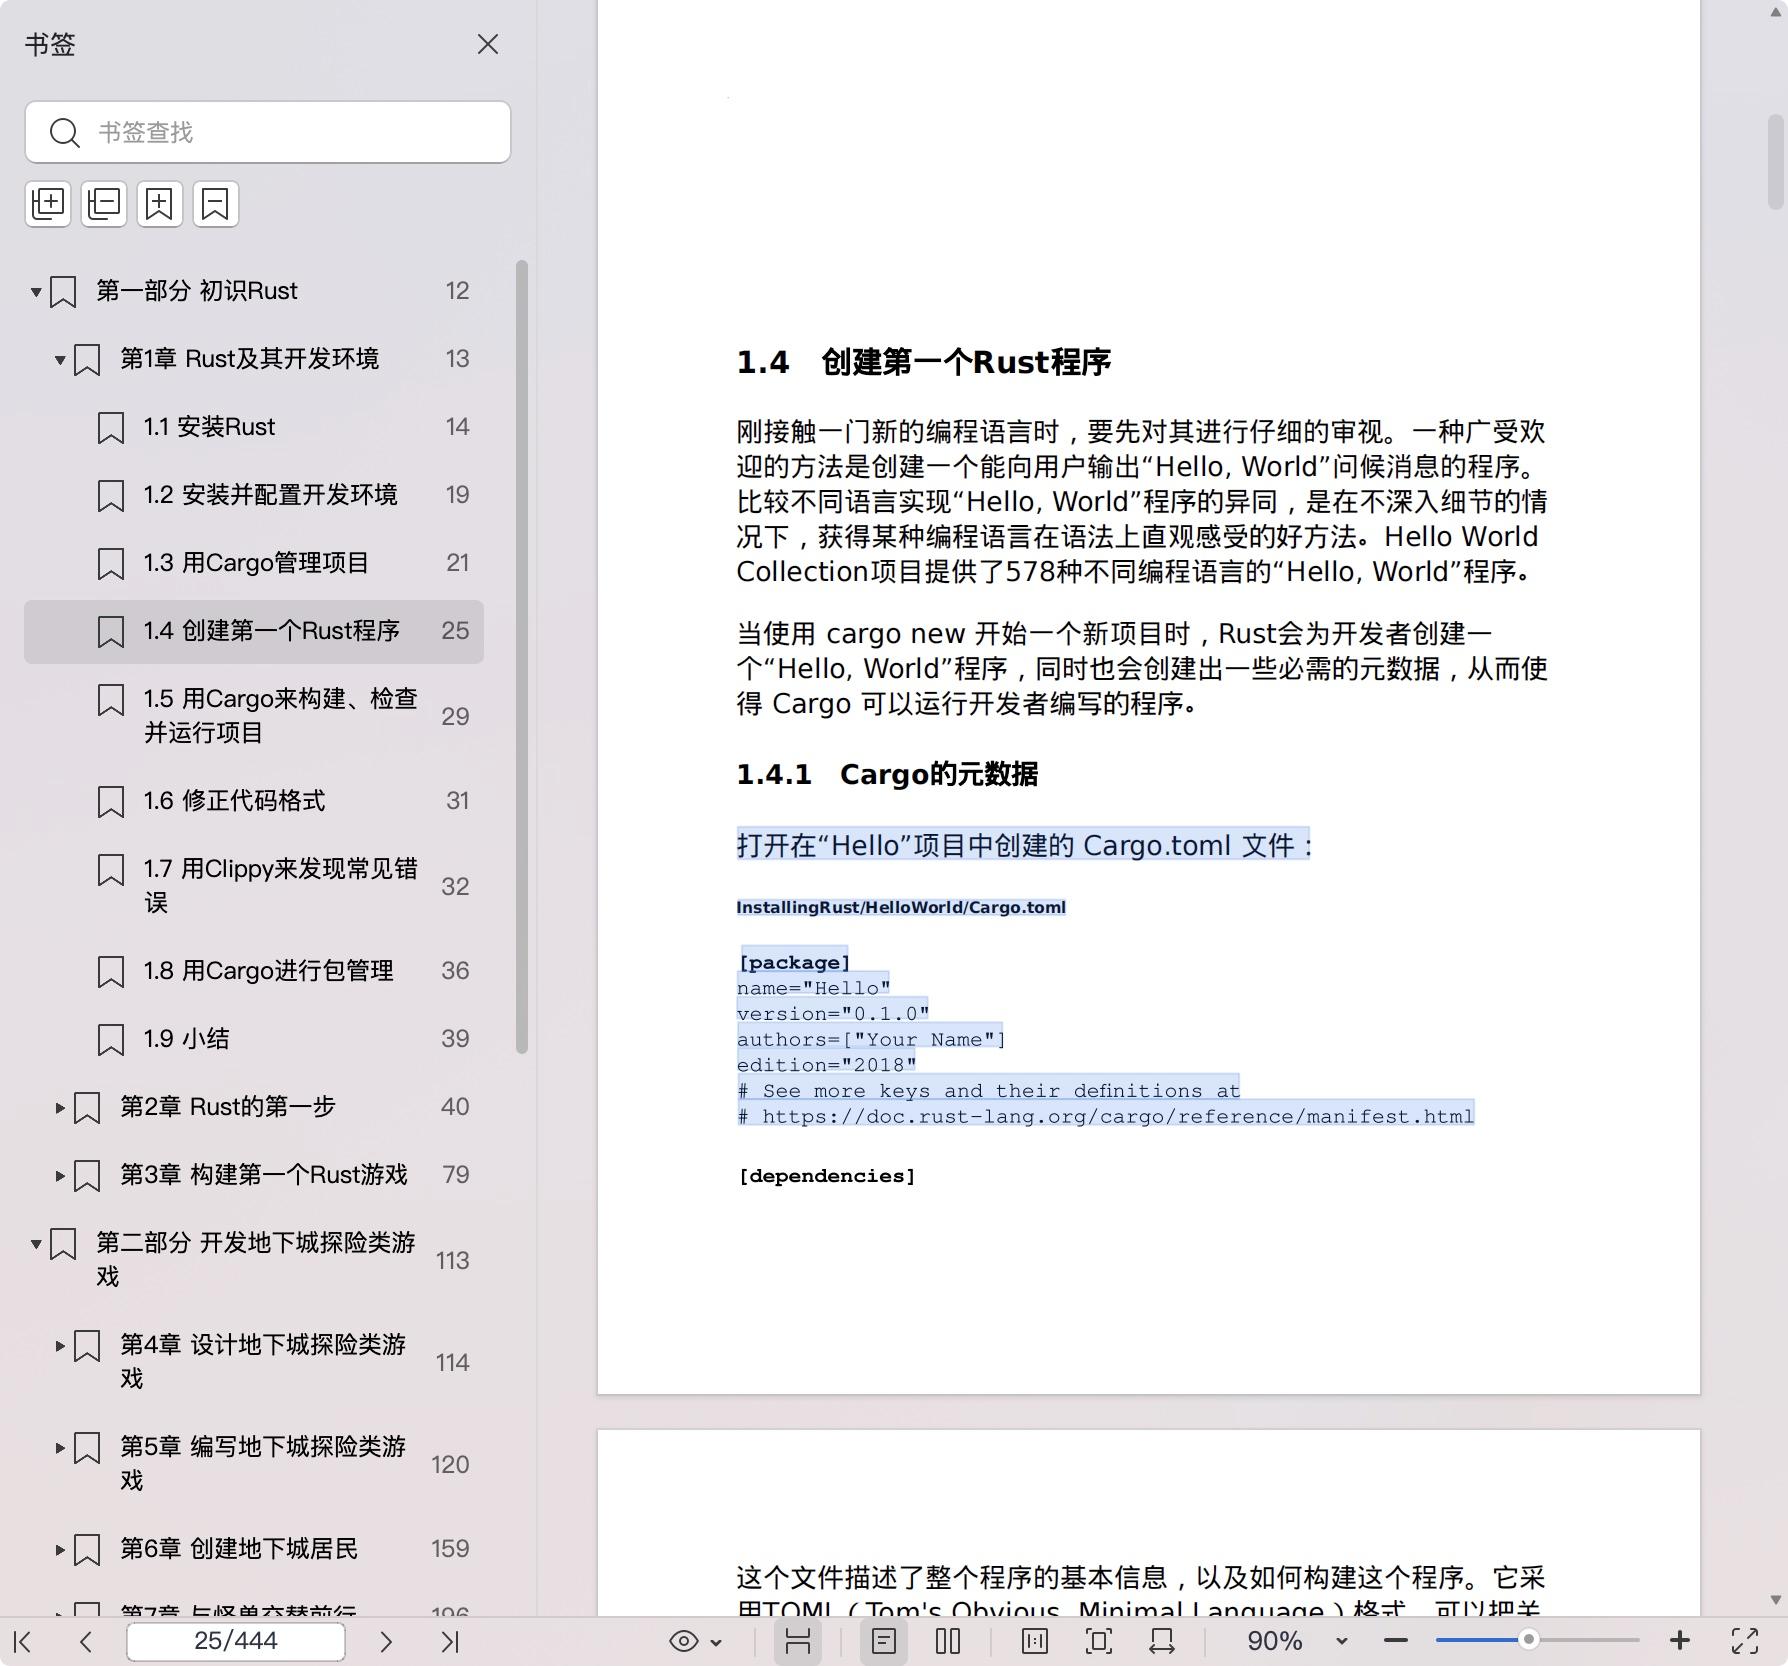Go to next page

coord(386,1641)
